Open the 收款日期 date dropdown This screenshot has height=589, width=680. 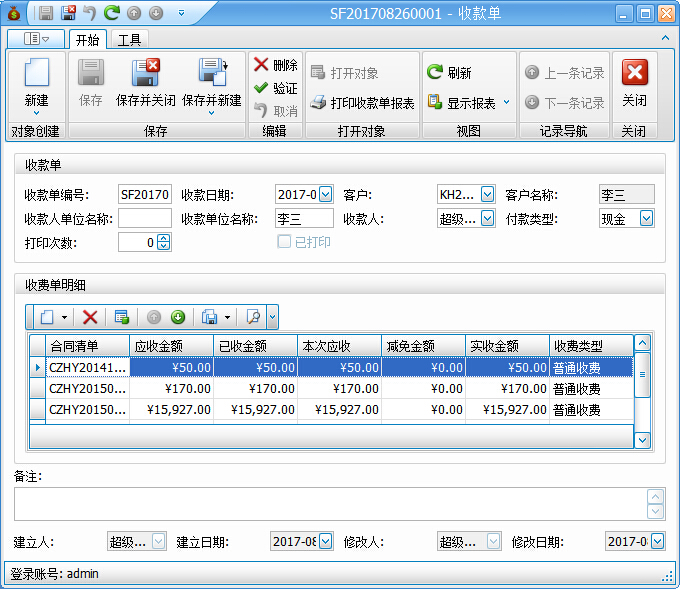pyautogui.click(x=324, y=194)
